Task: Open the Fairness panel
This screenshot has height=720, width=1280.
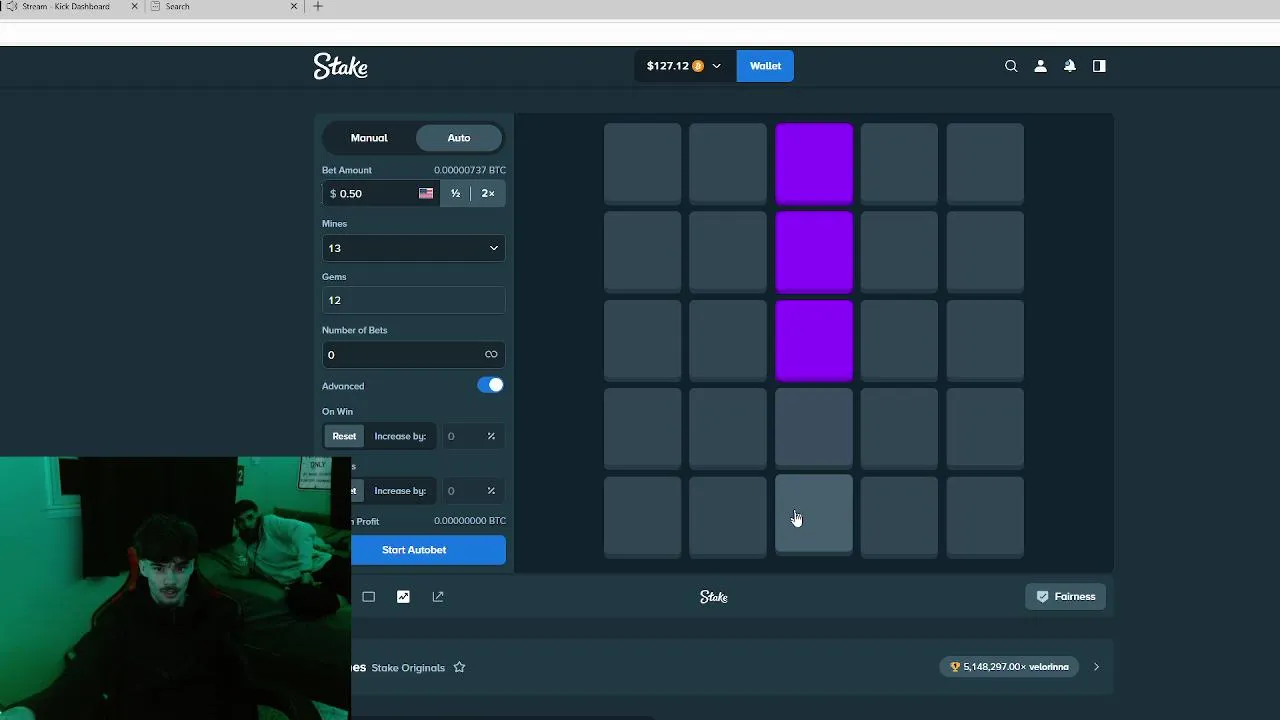Action: [x=1066, y=597]
